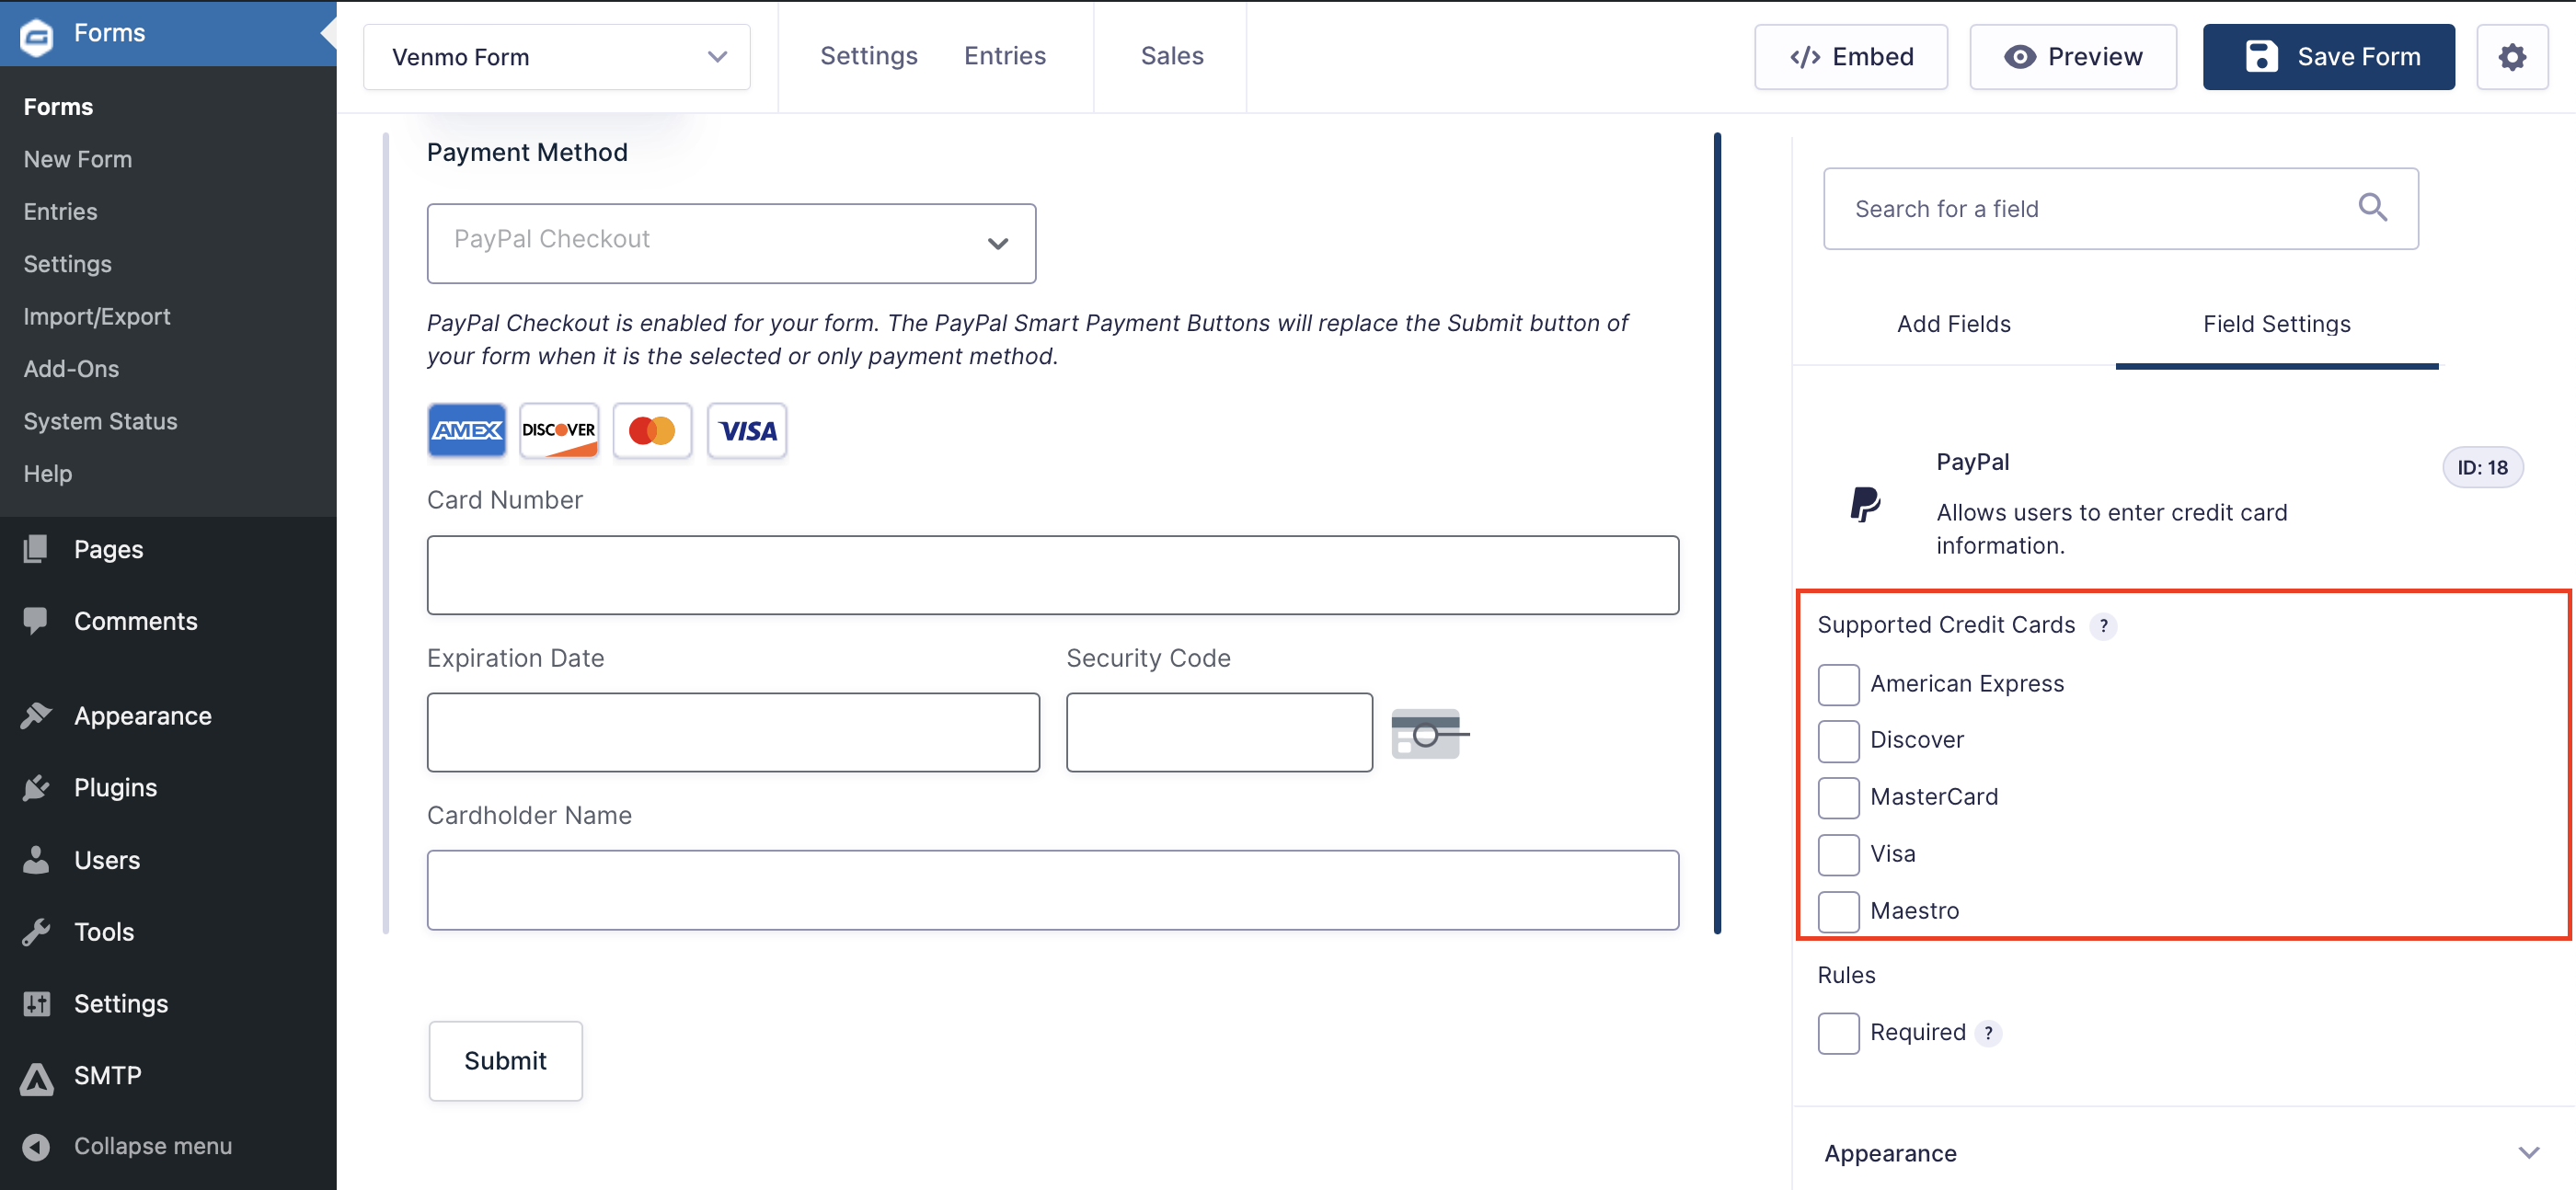
Task: Click the Visa card icon
Action: [747, 431]
